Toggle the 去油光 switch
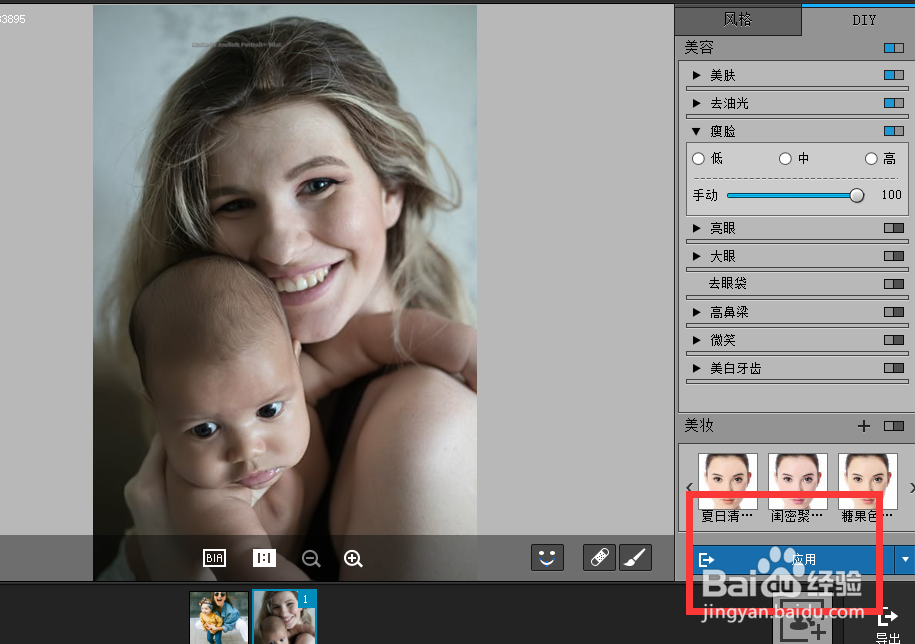 point(893,103)
